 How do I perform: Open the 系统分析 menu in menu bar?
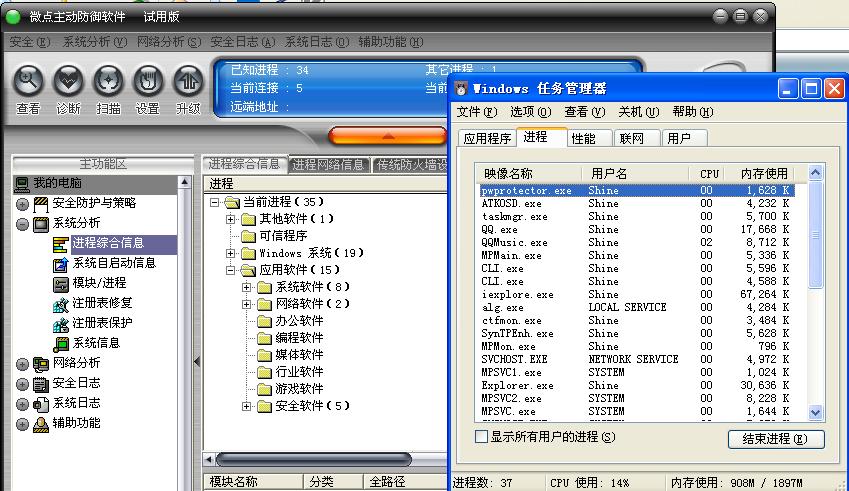point(95,42)
